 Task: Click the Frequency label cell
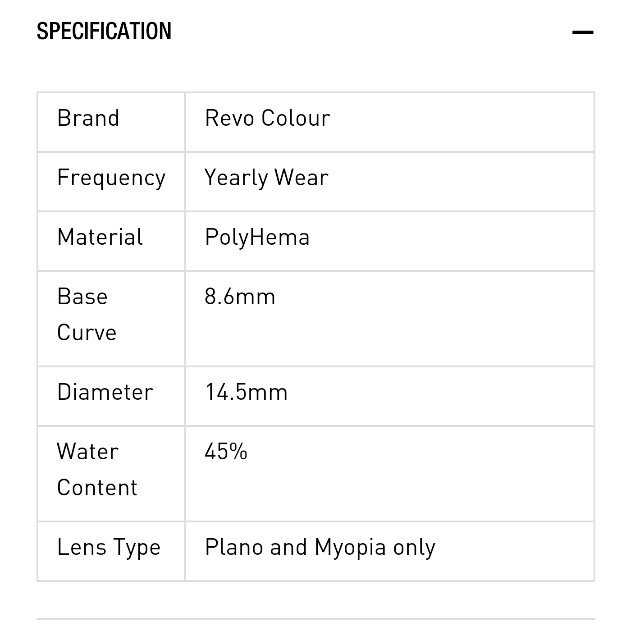(111, 182)
